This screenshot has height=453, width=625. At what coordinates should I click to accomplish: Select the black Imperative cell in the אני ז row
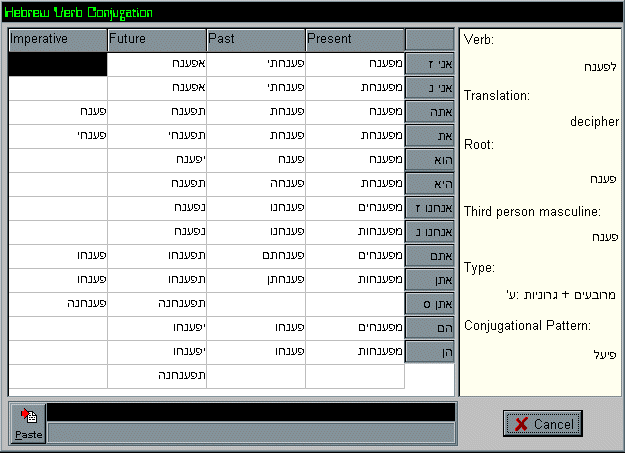pyautogui.click(x=58, y=64)
